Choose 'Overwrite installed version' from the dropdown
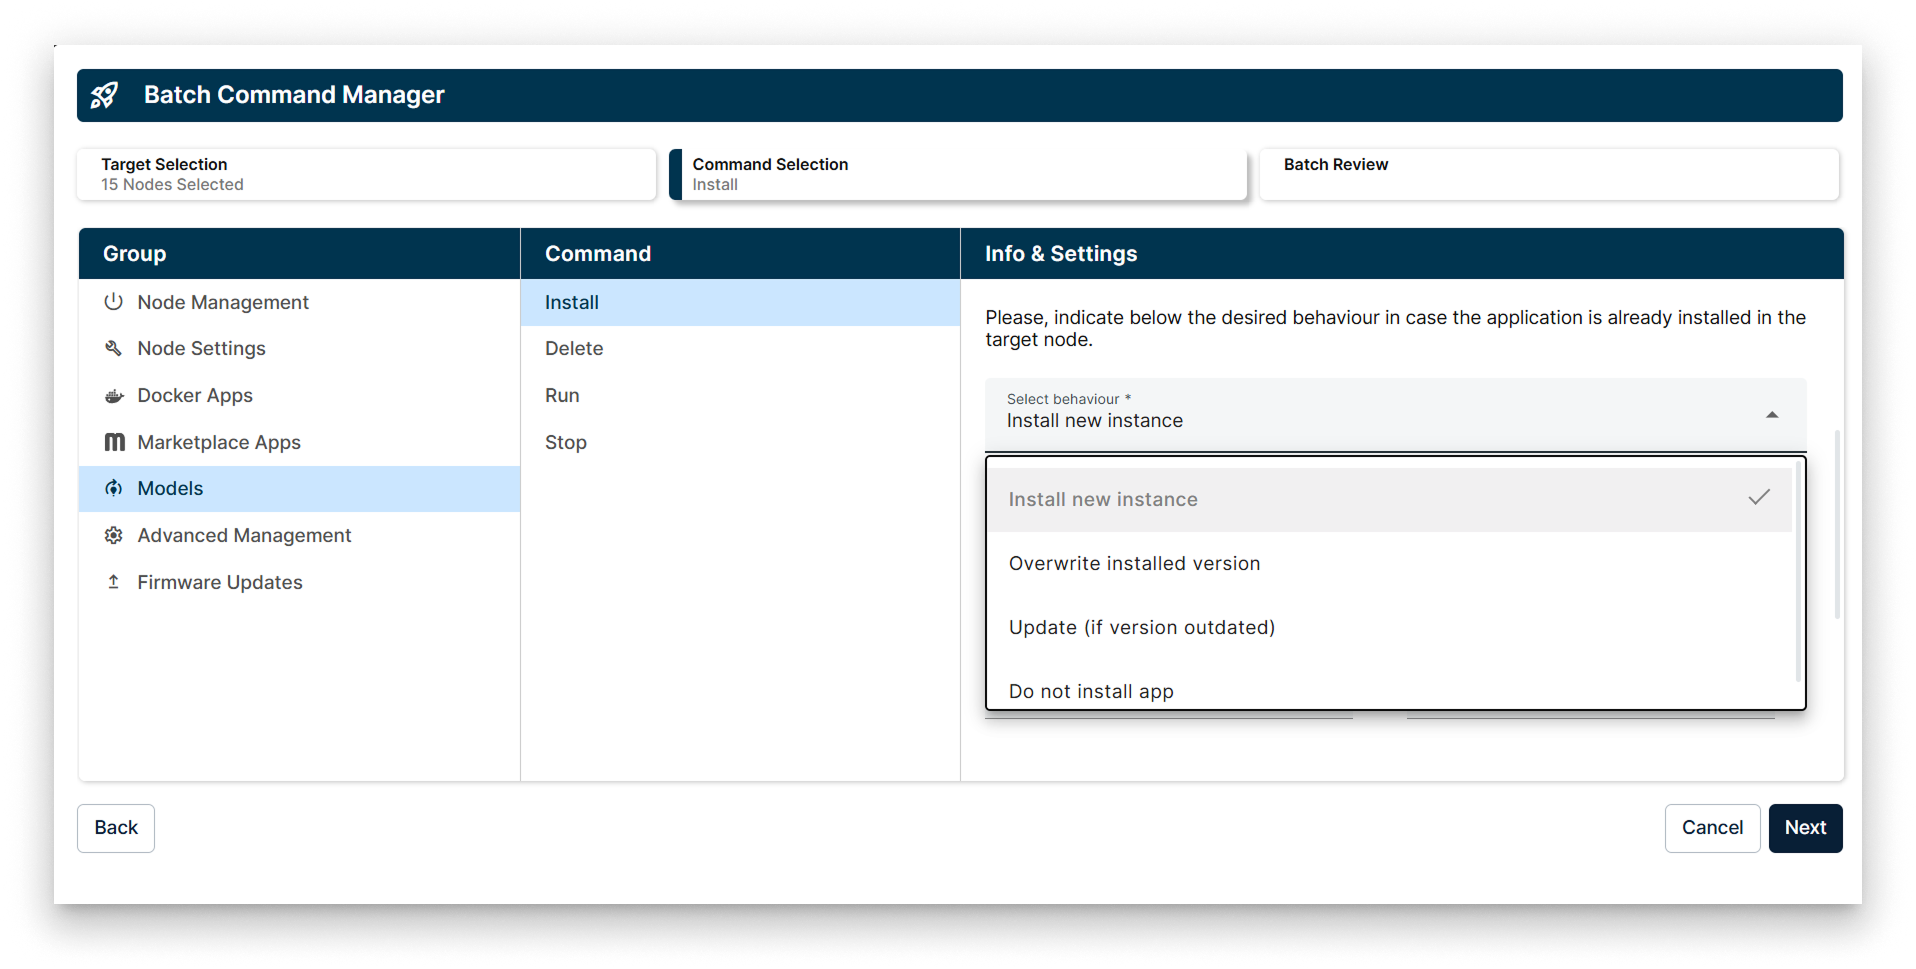Image resolution: width=1916 pixels, height=969 pixels. (x=1134, y=563)
